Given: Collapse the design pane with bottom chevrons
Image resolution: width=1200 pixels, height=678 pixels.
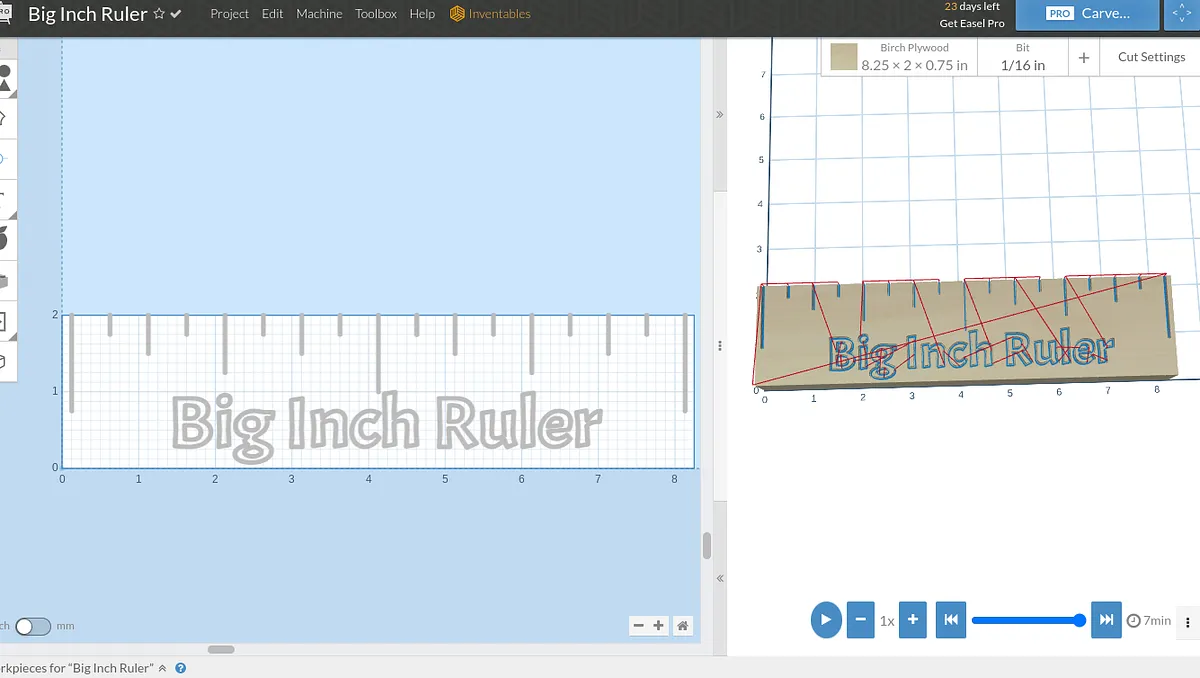Looking at the screenshot, I should (719, 579).
